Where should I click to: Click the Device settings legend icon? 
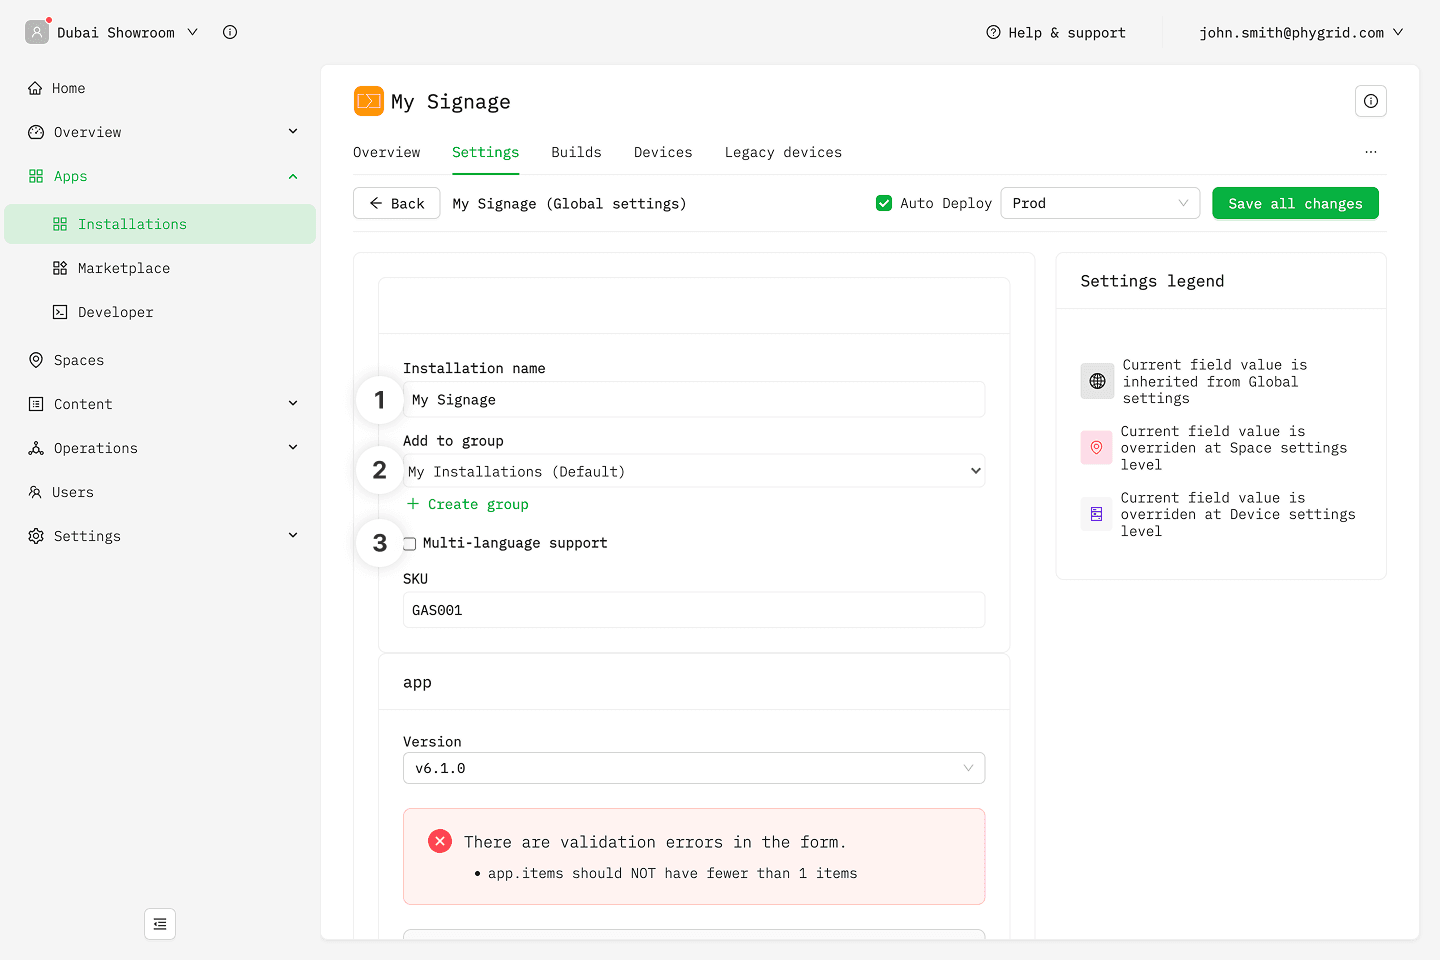click(x=1096, y=514)
